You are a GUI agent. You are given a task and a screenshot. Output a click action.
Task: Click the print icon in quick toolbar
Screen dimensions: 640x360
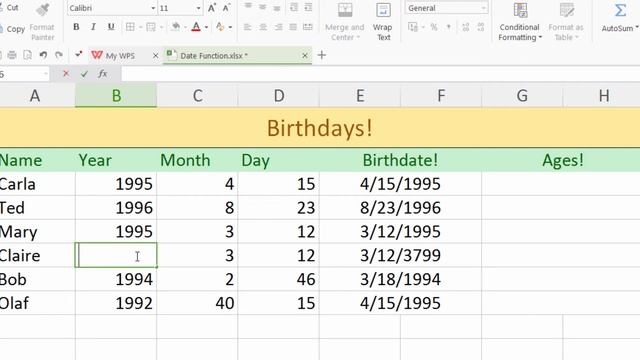12,55
